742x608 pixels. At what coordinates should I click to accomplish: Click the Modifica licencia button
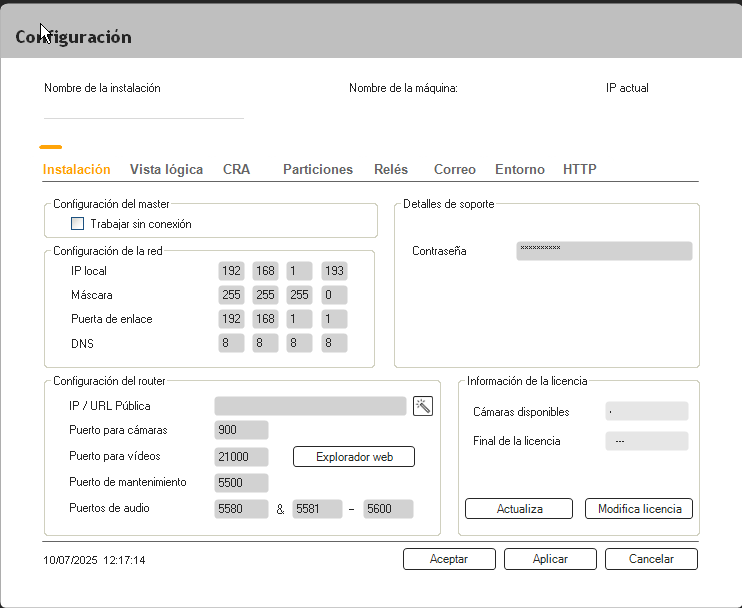click(x=638, y=509)
